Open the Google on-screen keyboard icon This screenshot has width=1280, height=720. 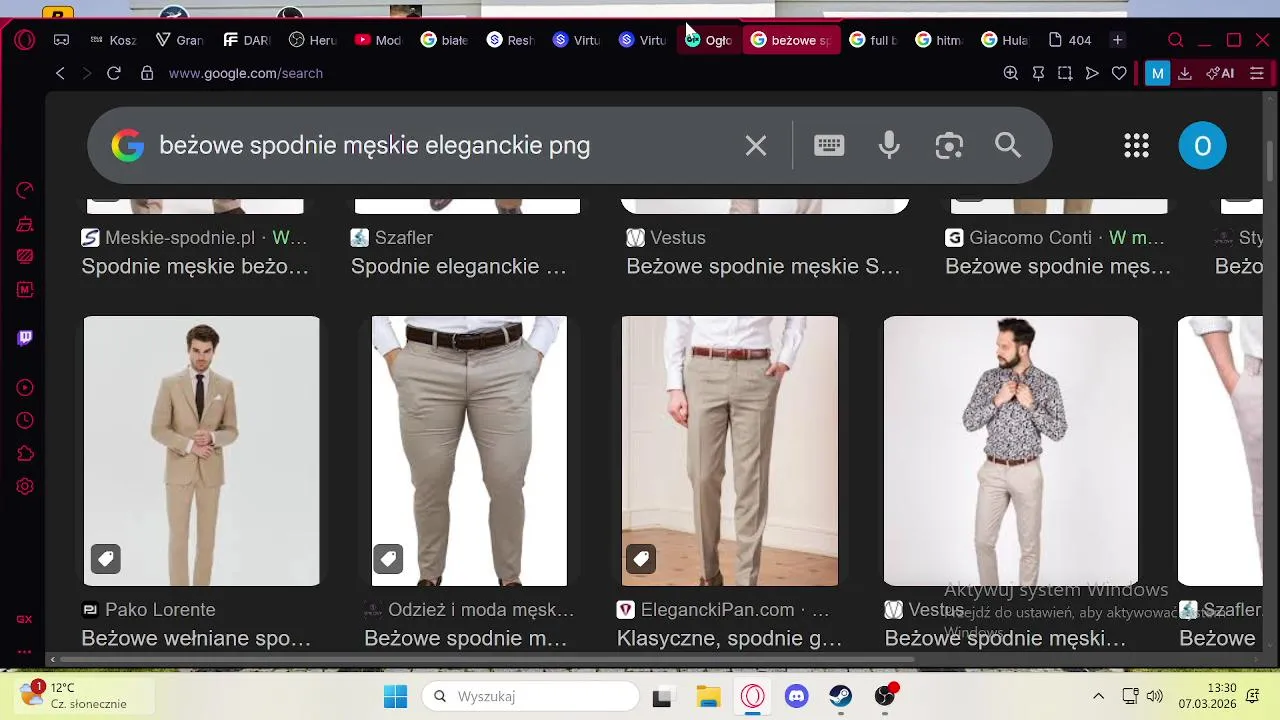[829, 145]
